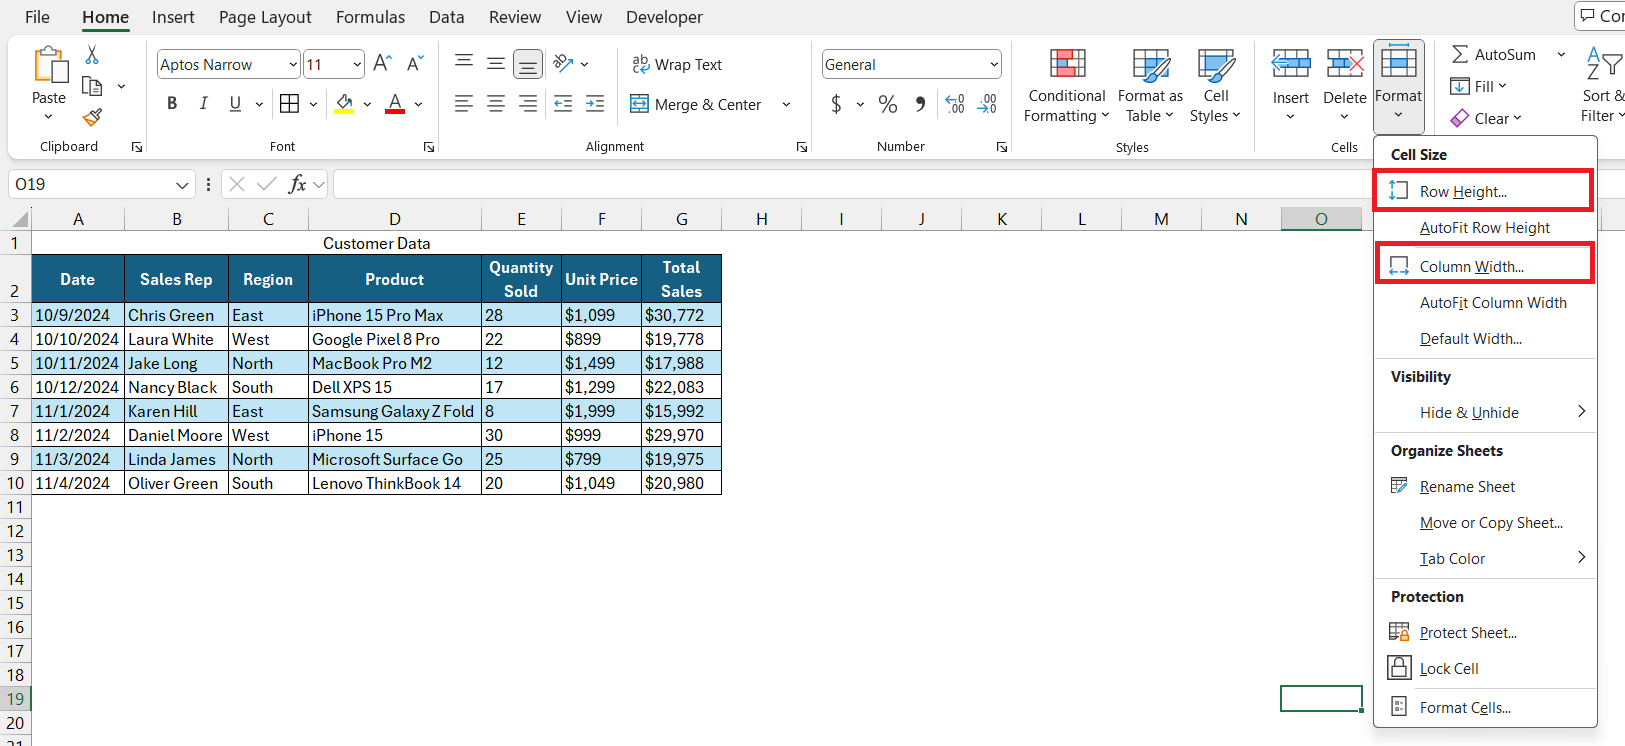Open the Clear dropdown
This screenshot has width=1625, height=746.
point(1486,118)
